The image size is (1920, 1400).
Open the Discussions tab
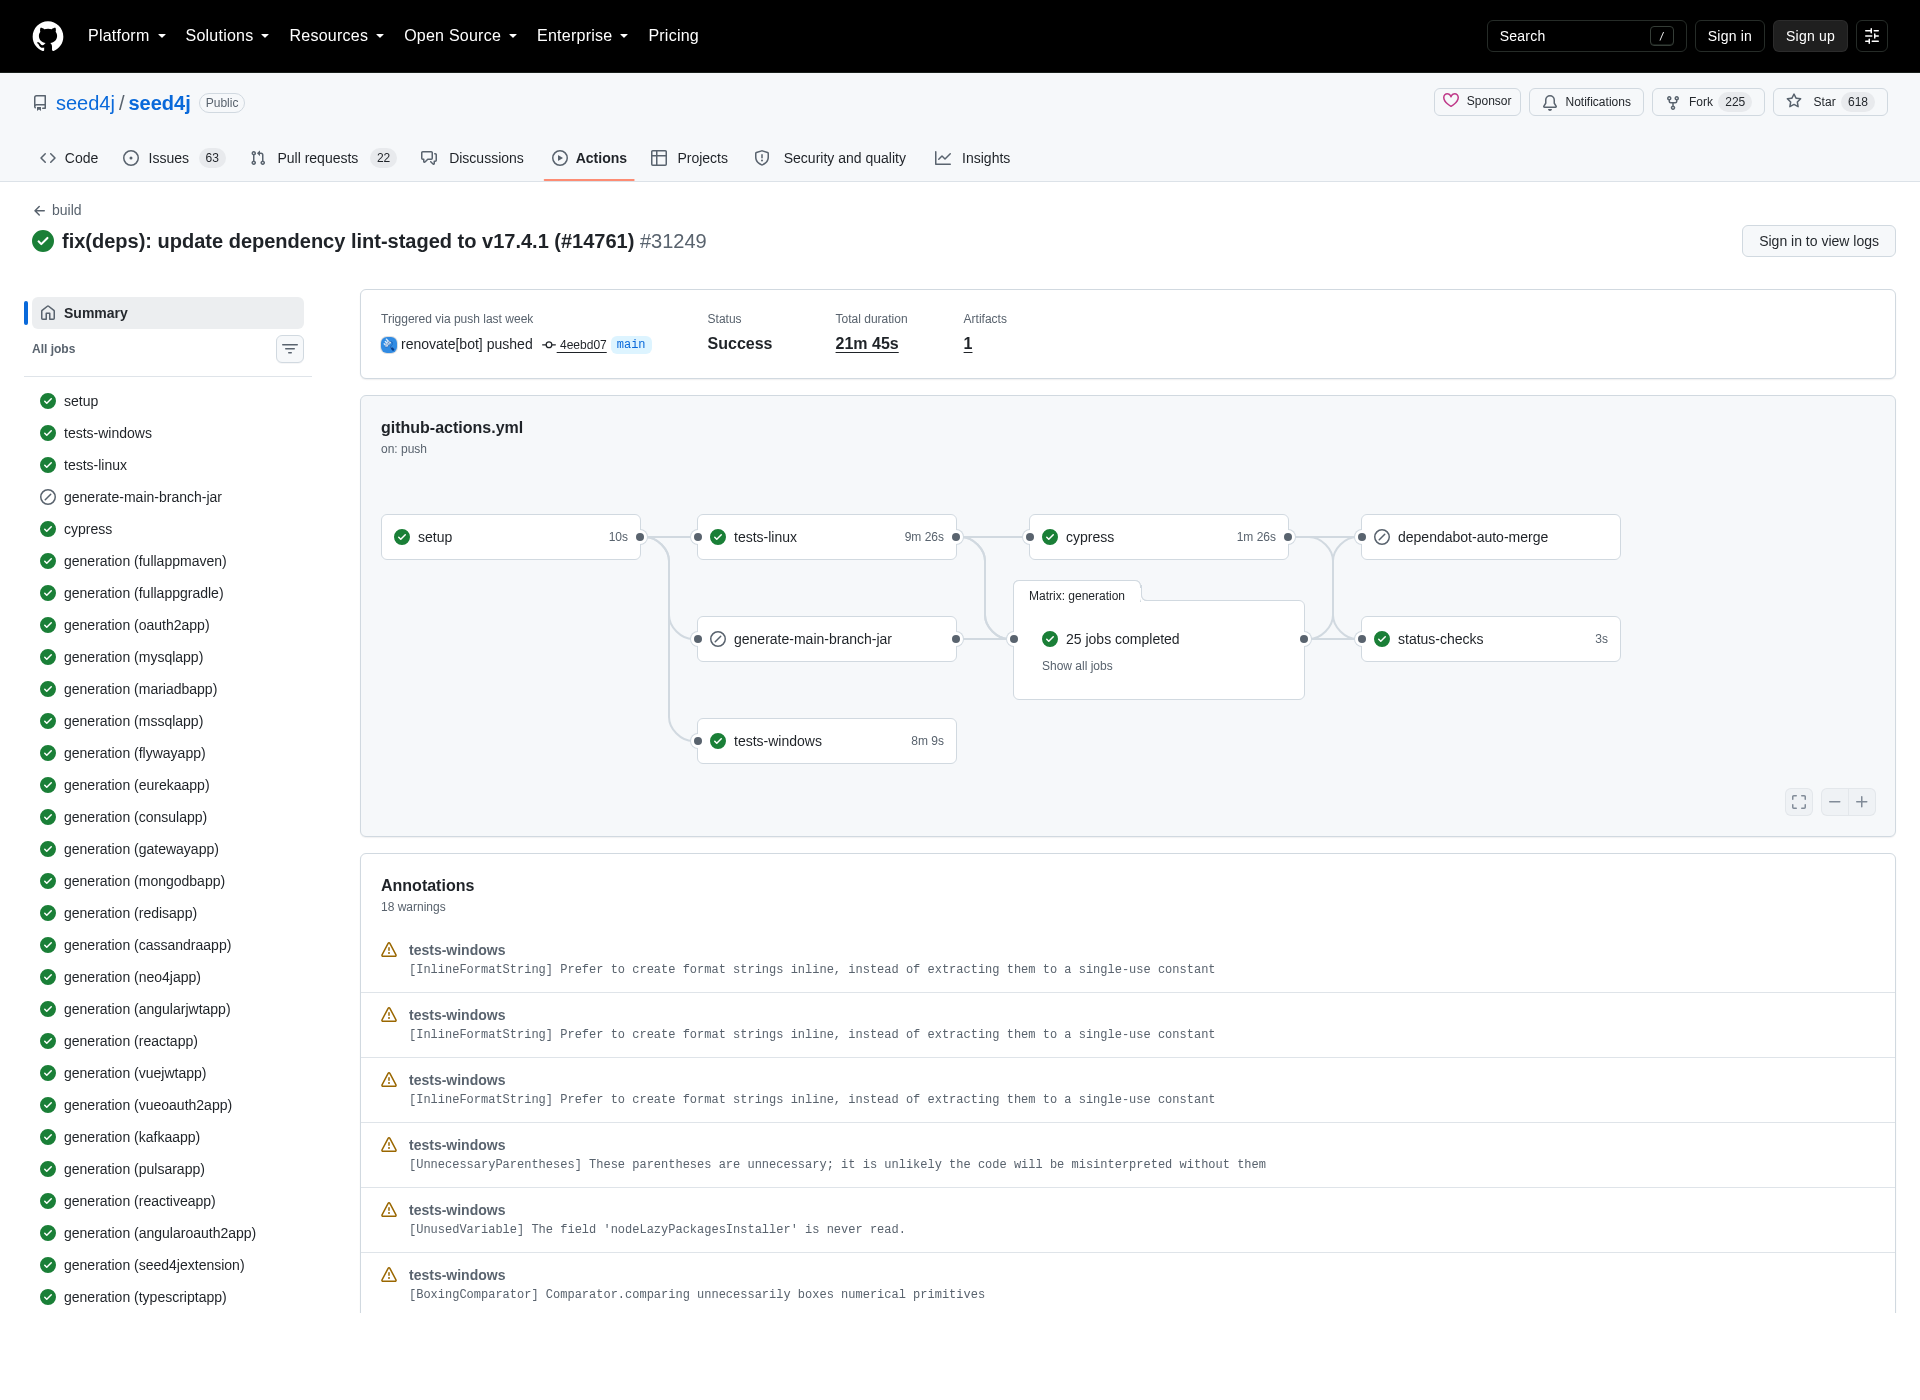472,158
